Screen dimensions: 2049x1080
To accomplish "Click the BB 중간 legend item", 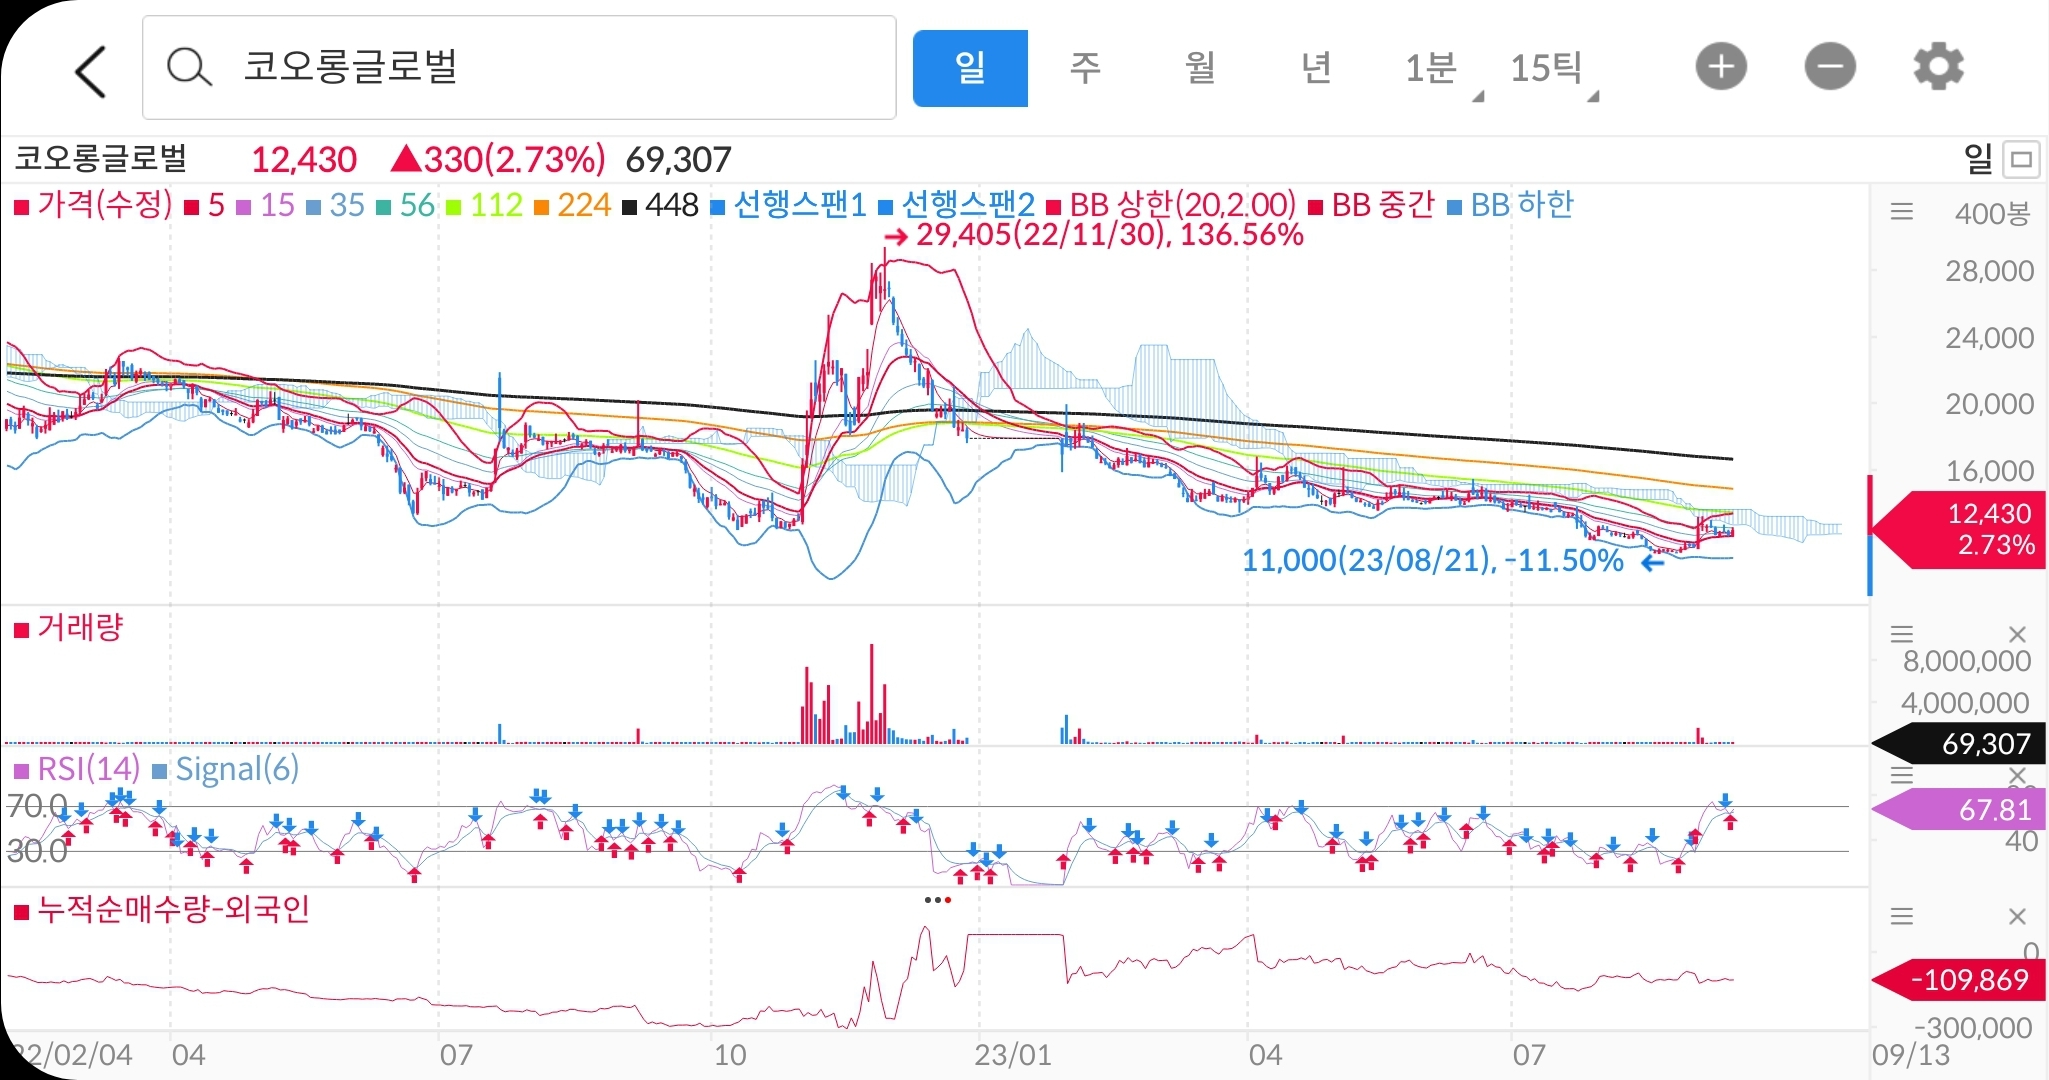I will coord(1371,205).
